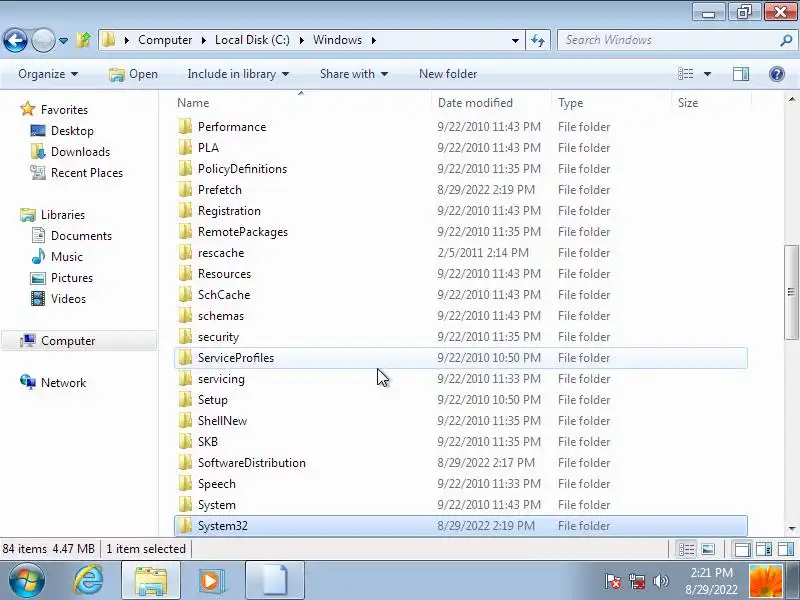Focus the Search Windows field
This screenshot has width=800, height=600.
[668, 40]
